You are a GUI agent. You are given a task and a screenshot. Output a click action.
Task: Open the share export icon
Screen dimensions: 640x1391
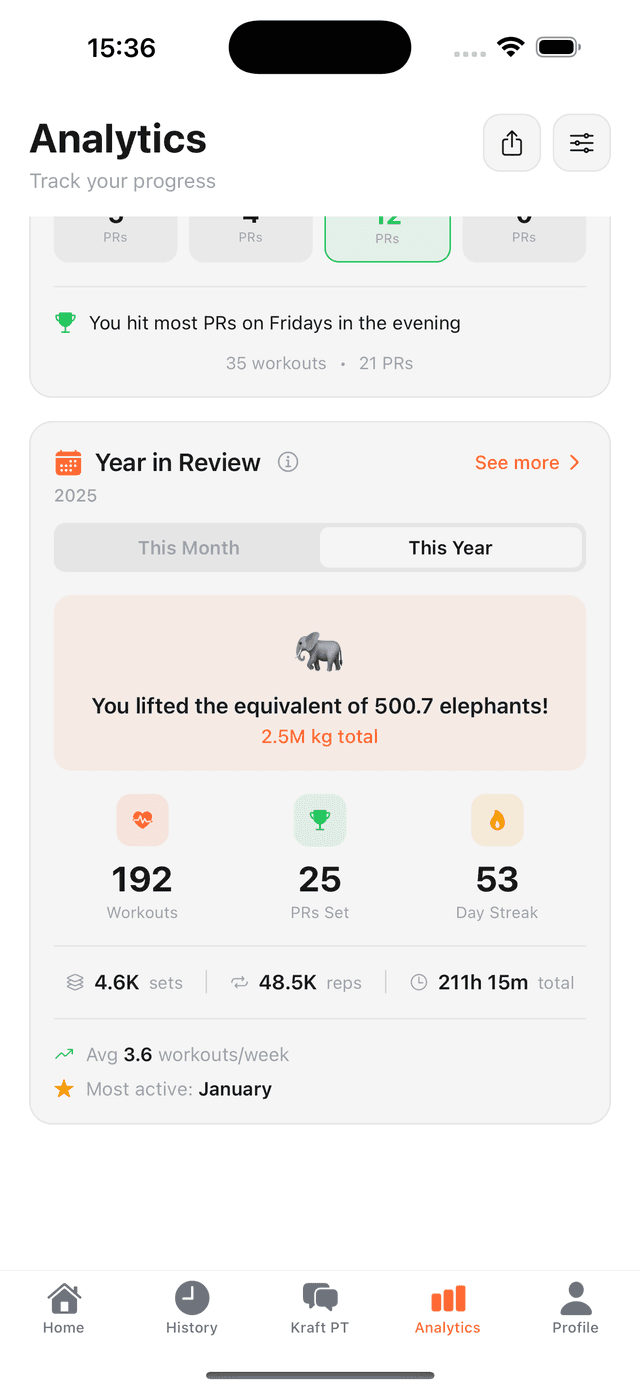pyautogui.click(x=511, y=142)
